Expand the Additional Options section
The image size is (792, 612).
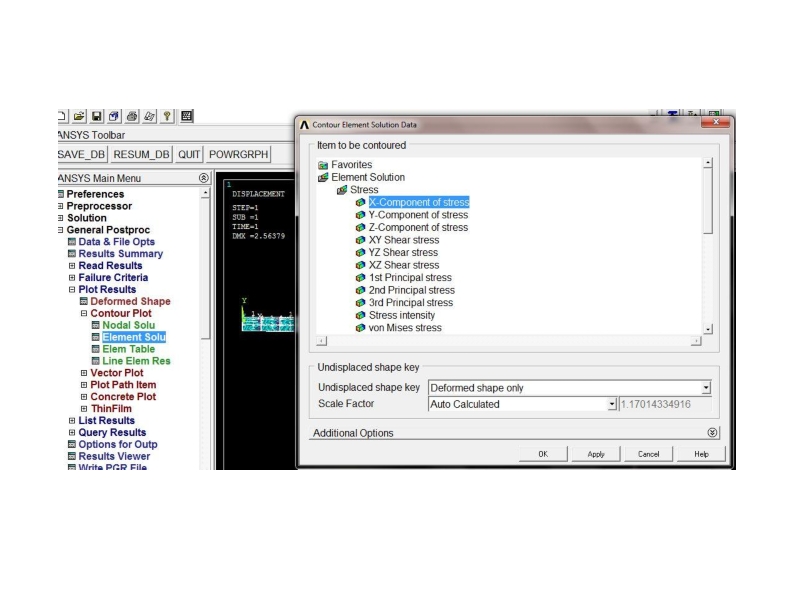coord(712,433)
